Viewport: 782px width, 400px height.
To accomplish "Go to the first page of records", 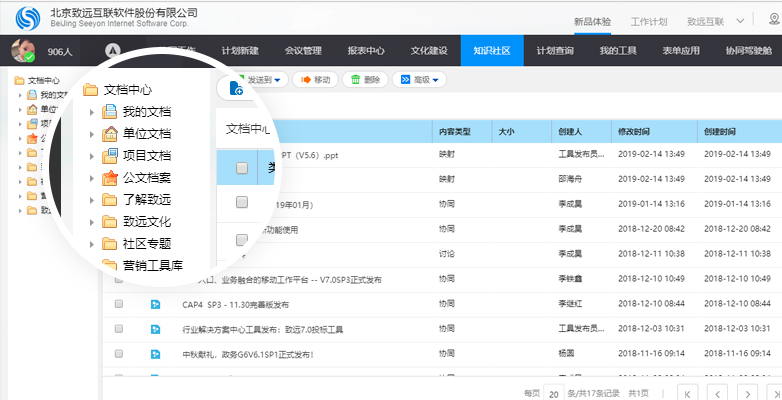I will point(687,391).
